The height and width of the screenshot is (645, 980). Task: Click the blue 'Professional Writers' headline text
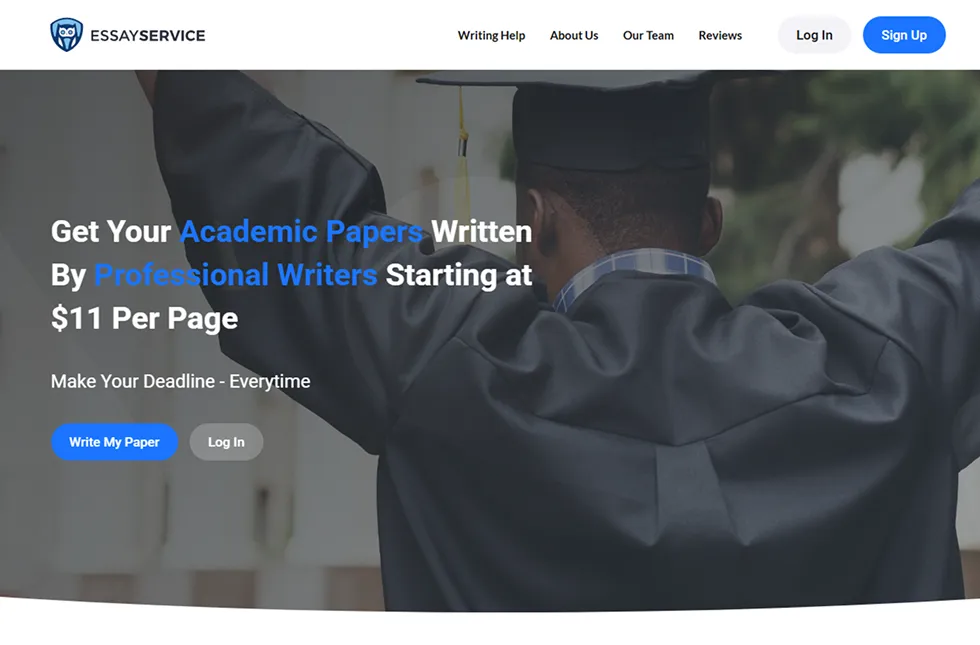236,275
